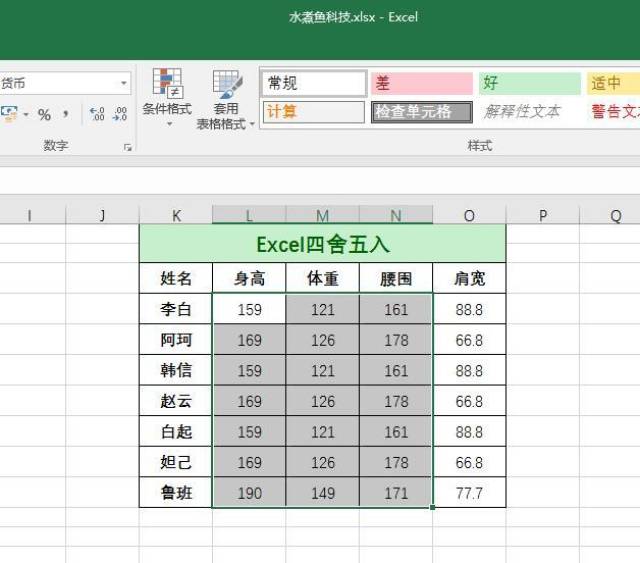This screenshot has height=563, width=640.
Task: Click the comma style icon
Action: (x=65, y=115)
